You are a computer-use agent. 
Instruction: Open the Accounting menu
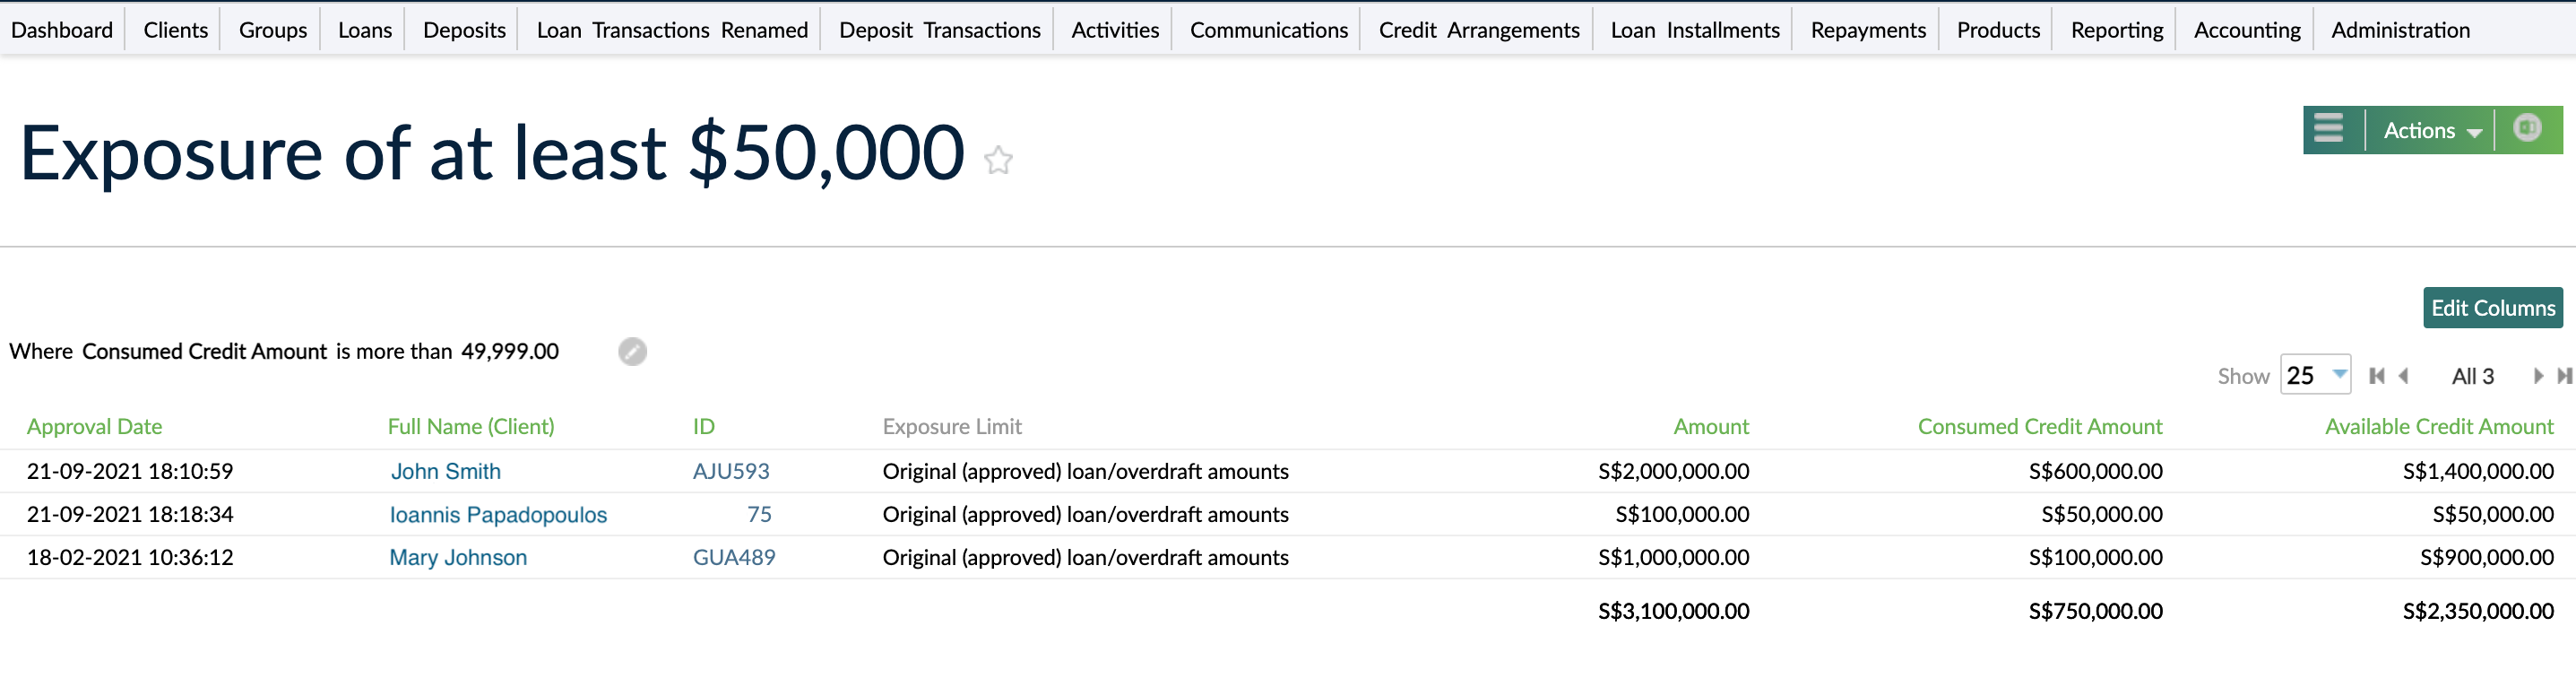coord(2247,30)
